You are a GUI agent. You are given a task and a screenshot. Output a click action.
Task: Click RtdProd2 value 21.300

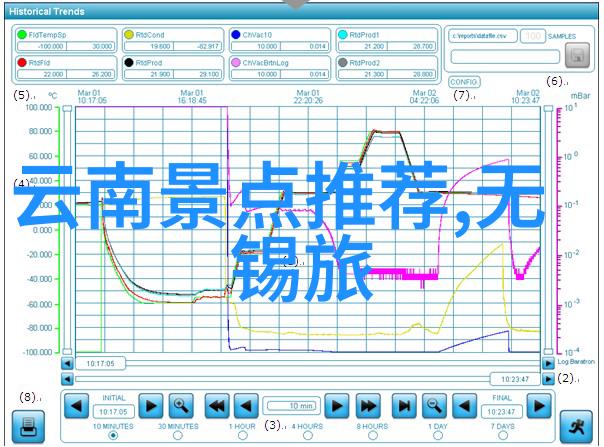point(363,74)
